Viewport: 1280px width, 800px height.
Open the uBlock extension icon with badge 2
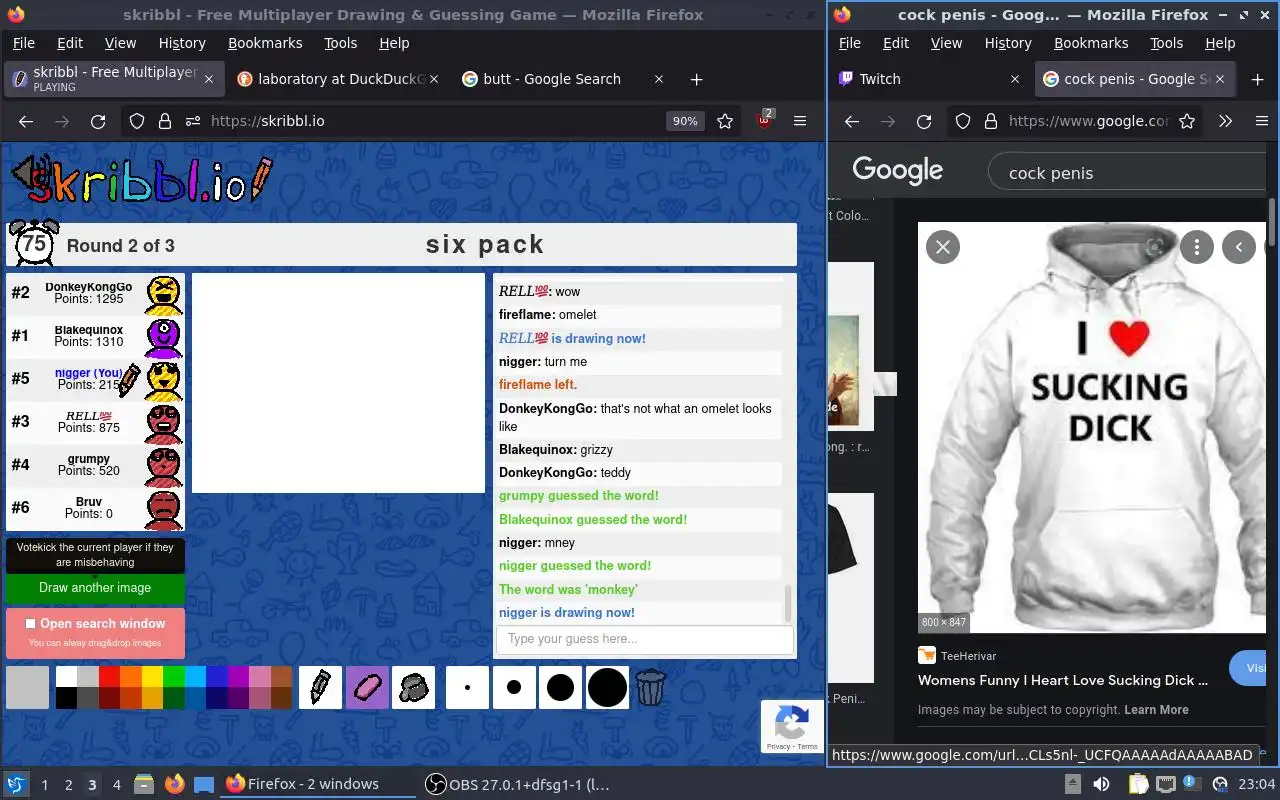pos(765,120)
